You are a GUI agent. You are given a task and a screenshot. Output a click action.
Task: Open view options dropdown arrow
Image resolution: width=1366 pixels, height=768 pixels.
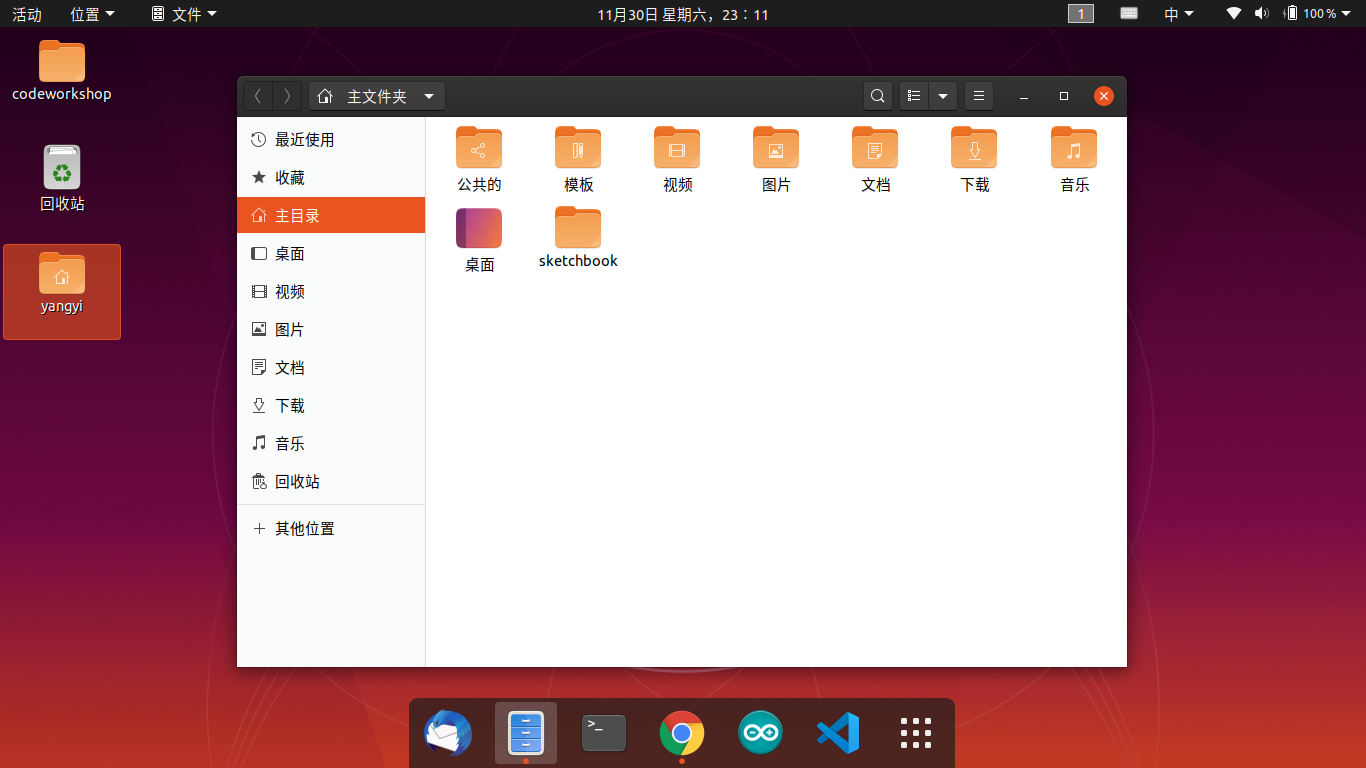[x=943, y=96]
